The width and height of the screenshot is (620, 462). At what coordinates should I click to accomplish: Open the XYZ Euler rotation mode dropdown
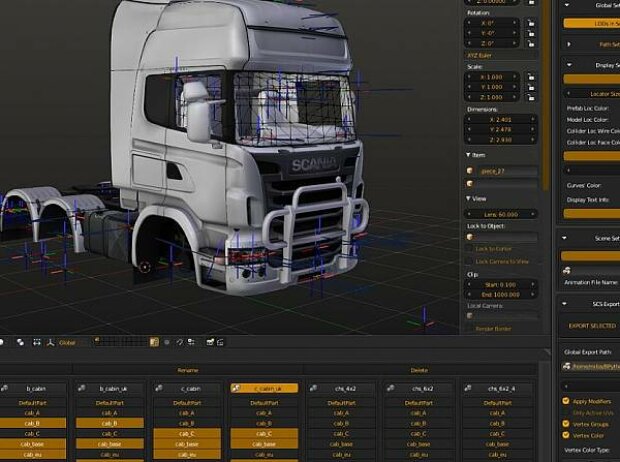point(501,55)
